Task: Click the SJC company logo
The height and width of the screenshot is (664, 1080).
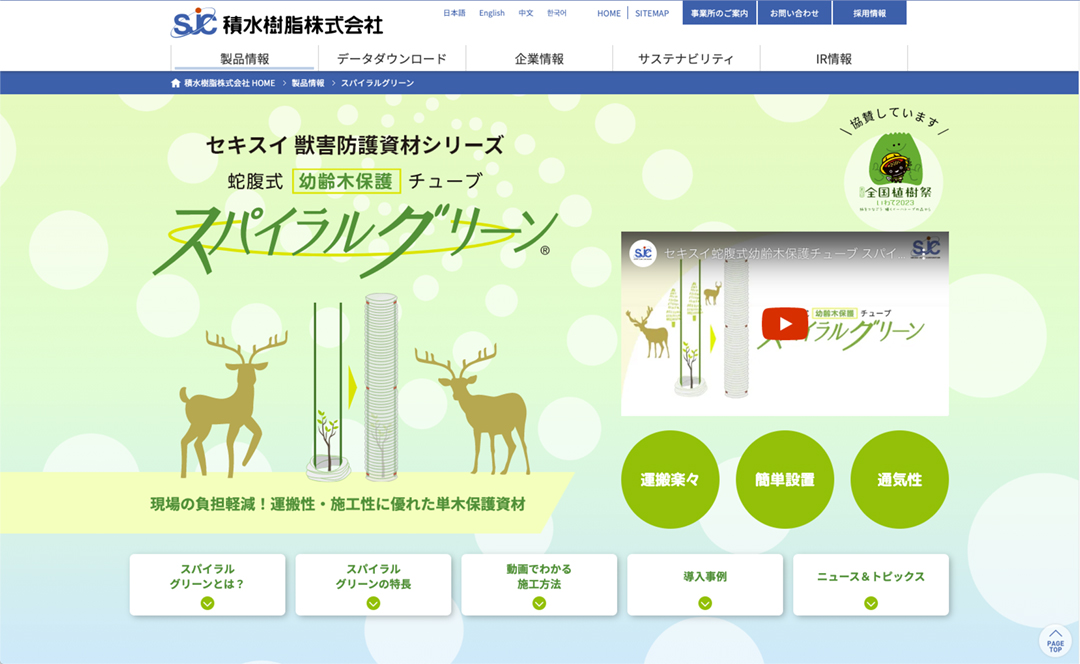Action: [x=194, y=23]
